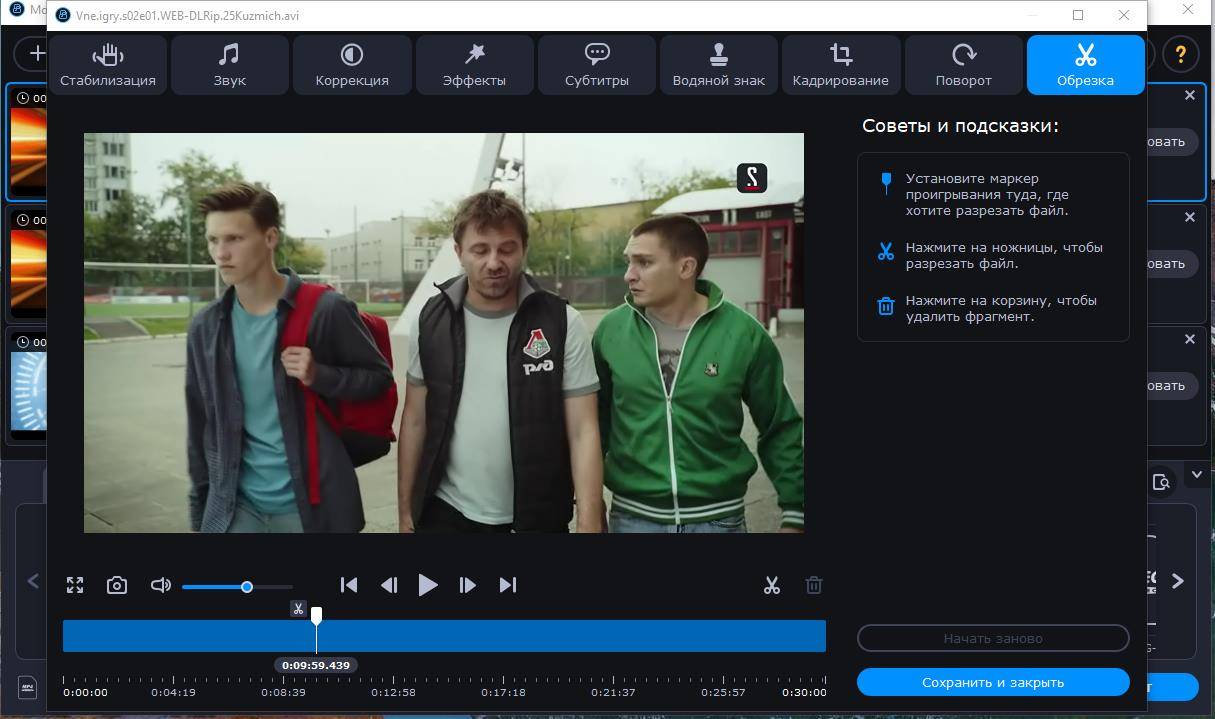
Task: Open the Кадрирование tab
Action: pos(841,65)
